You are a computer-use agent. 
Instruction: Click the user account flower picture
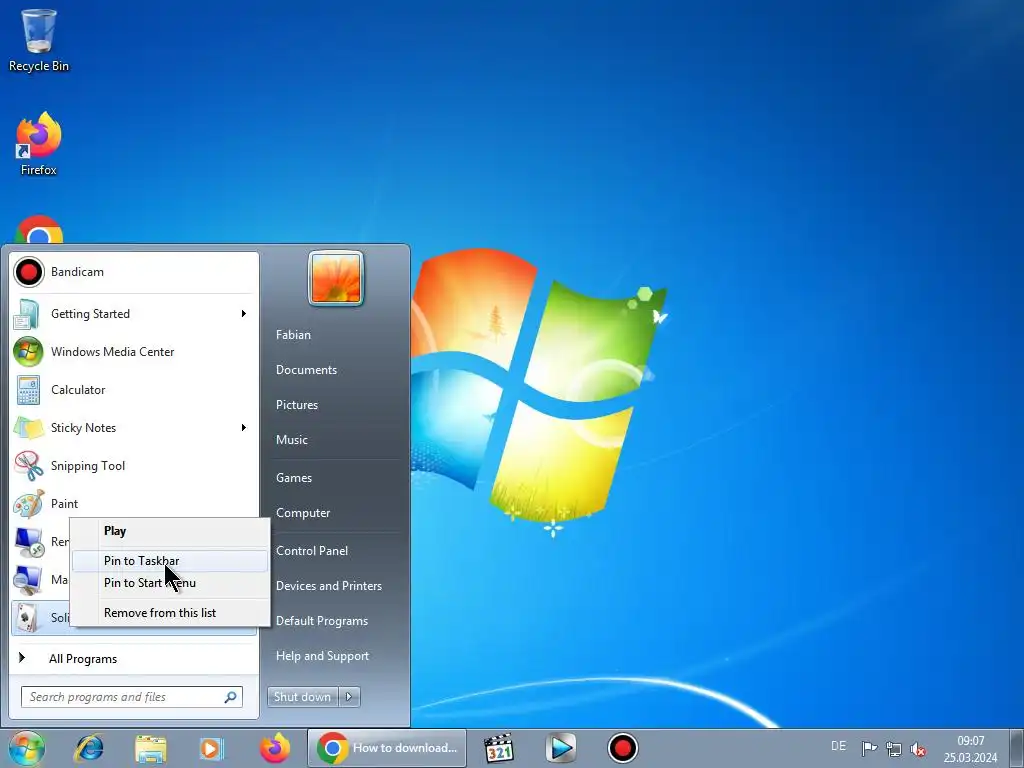tap(336, 278)
